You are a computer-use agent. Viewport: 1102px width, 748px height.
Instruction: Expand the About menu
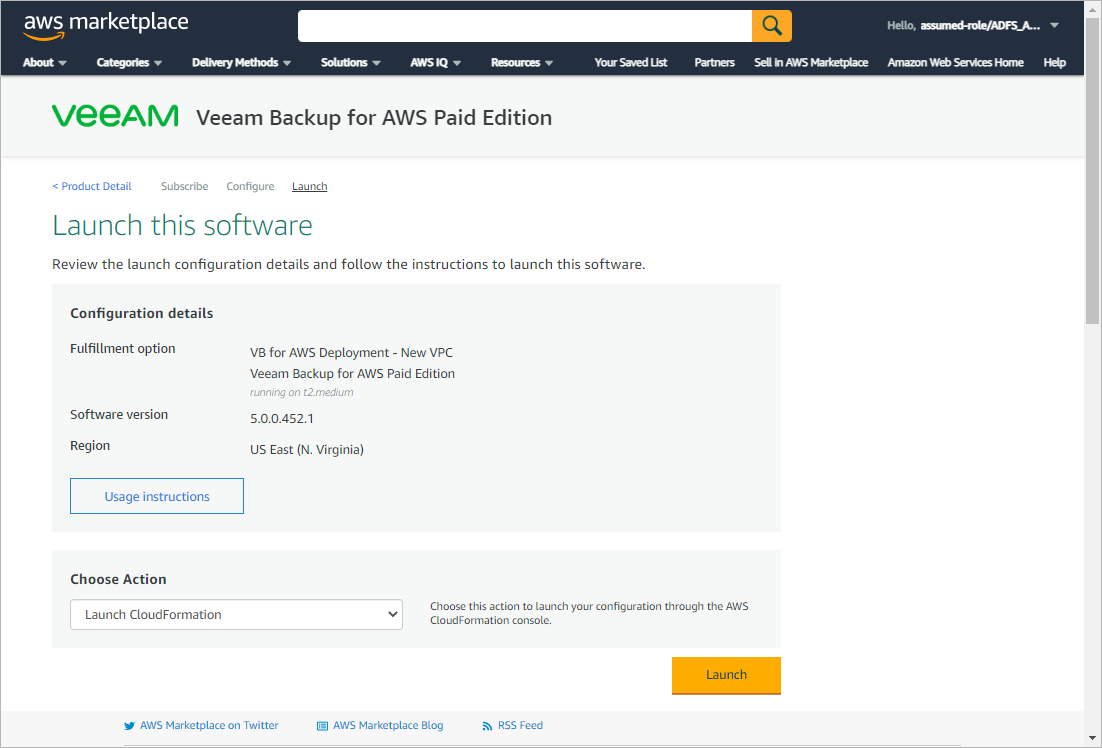[x=45, y=63]
